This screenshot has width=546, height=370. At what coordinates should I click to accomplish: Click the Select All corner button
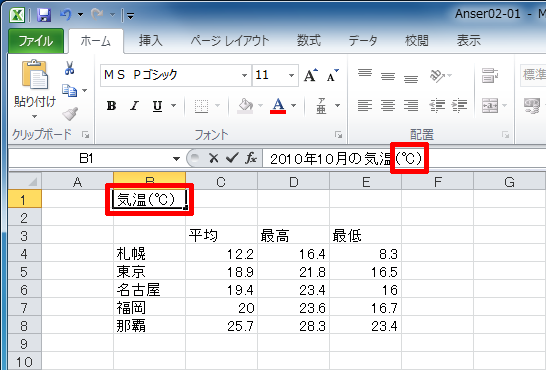click(x=25, y=181)
